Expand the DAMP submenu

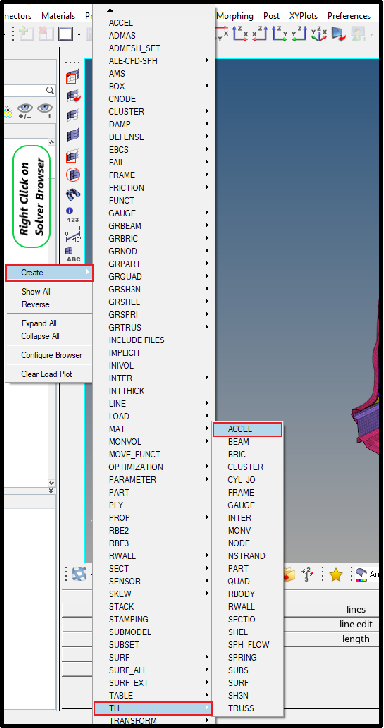click(154, 124)
